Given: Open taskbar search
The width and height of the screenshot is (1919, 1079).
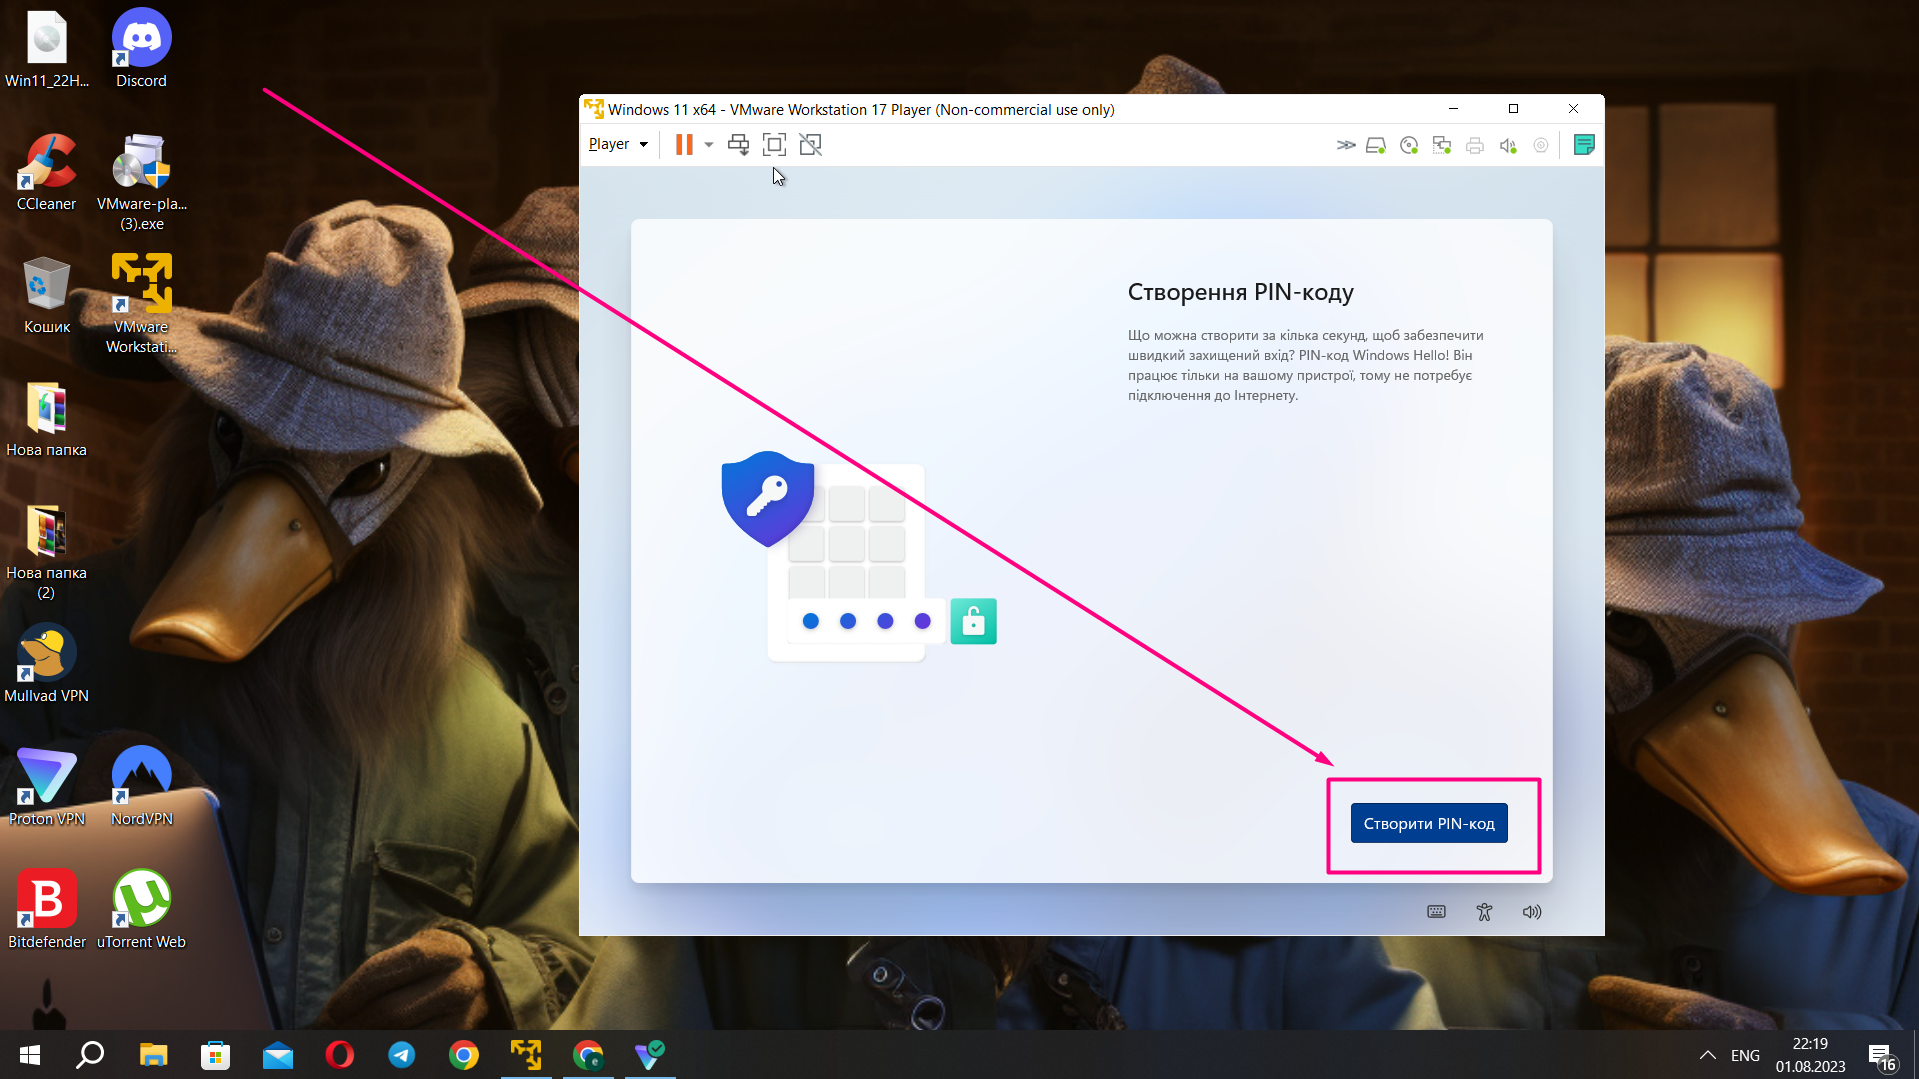Looking at the screenshot, I should tap(90, 1055).
